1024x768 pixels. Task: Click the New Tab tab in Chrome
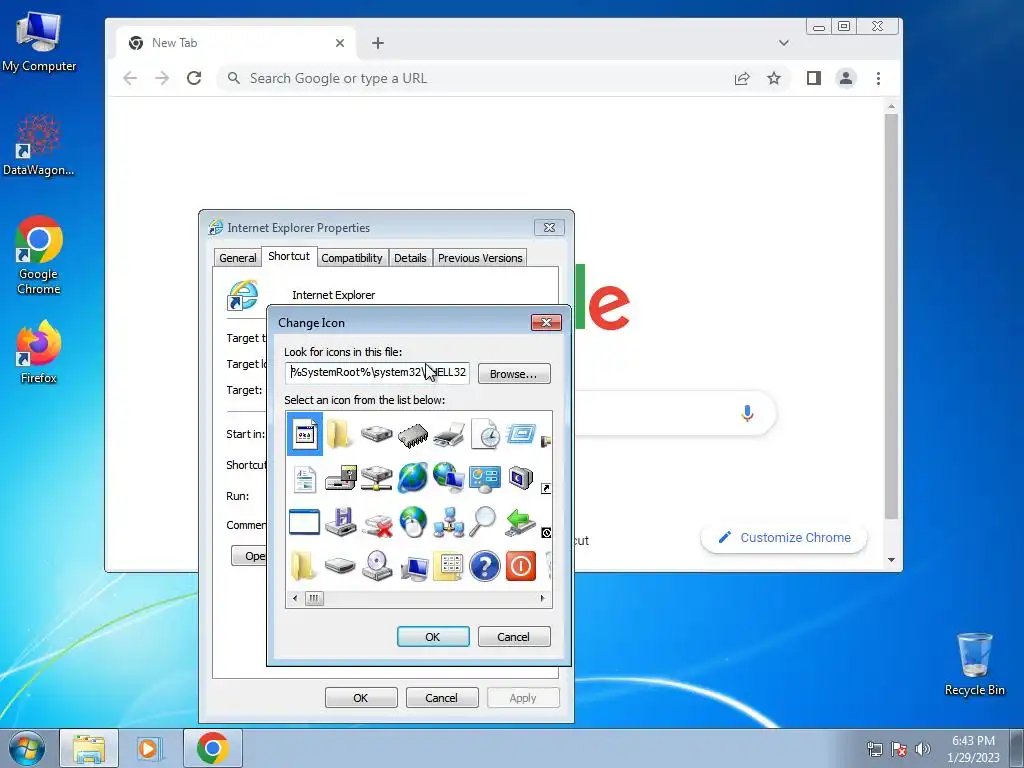coord(236,43)
